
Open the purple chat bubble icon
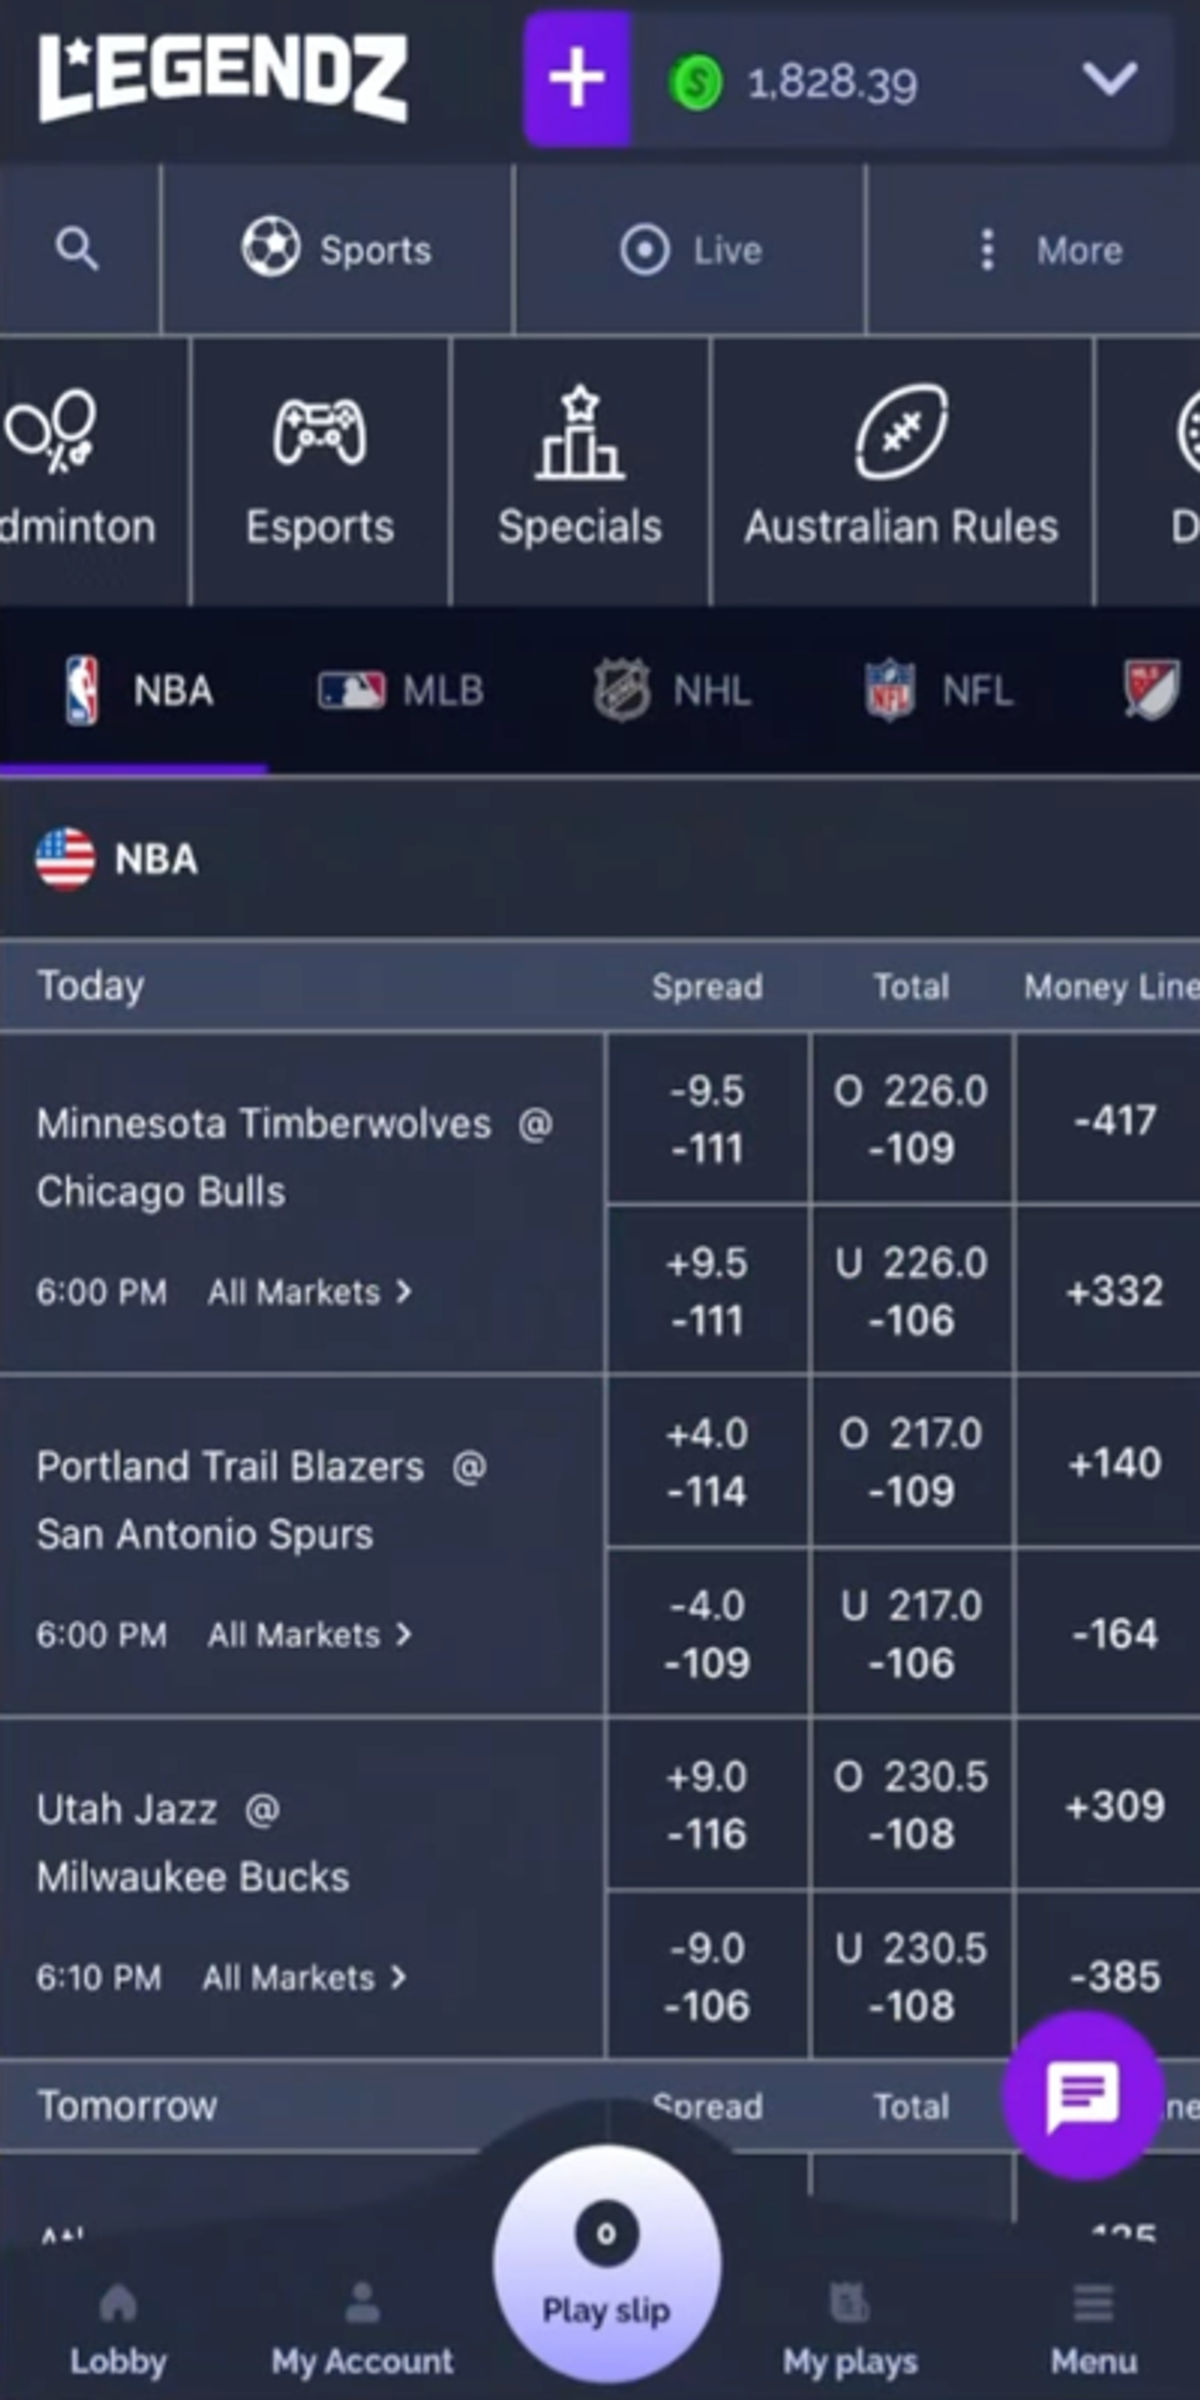(x=1083, y=2095)
